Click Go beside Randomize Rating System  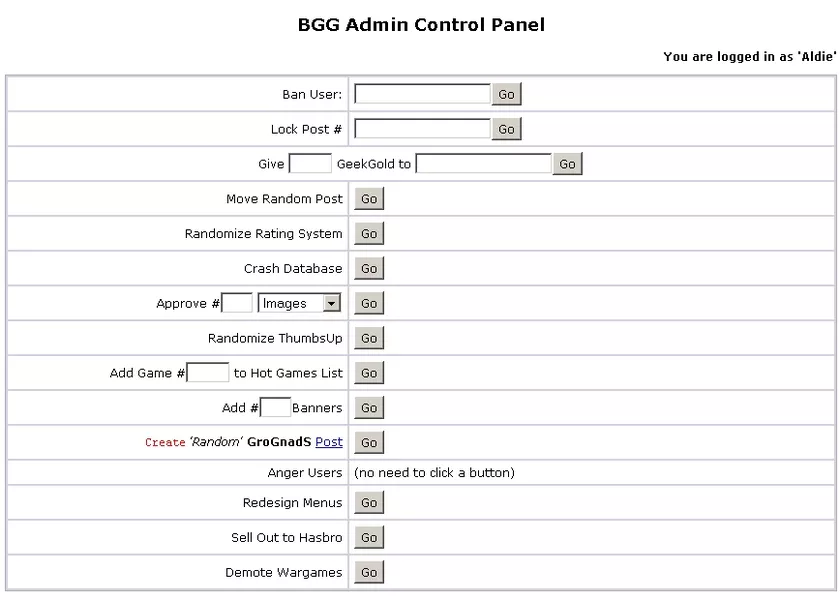click(x=369, y=234)
